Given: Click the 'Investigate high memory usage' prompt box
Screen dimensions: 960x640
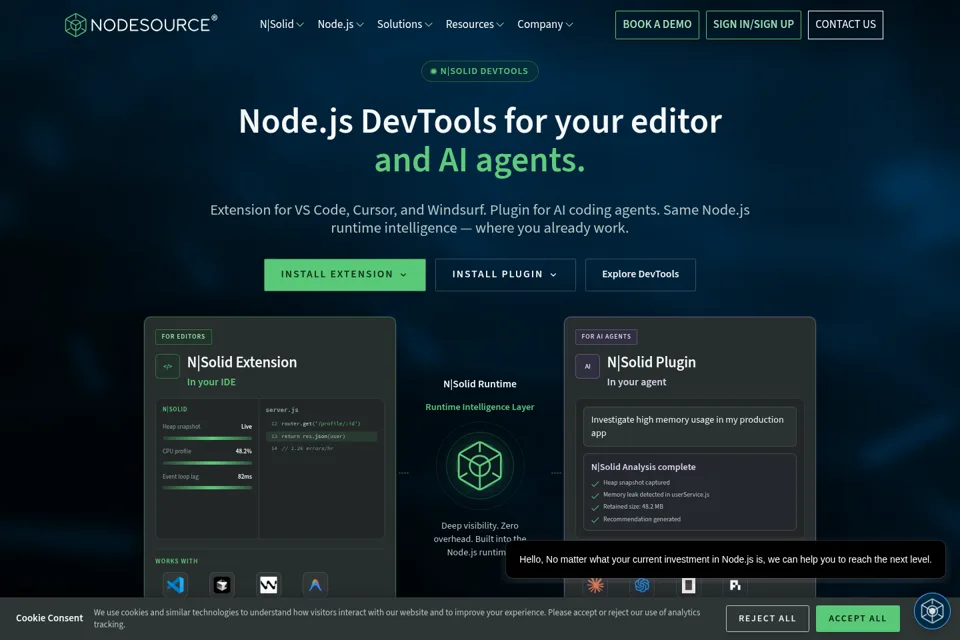Looking at the screenshot, I should (x=689, y=426).
